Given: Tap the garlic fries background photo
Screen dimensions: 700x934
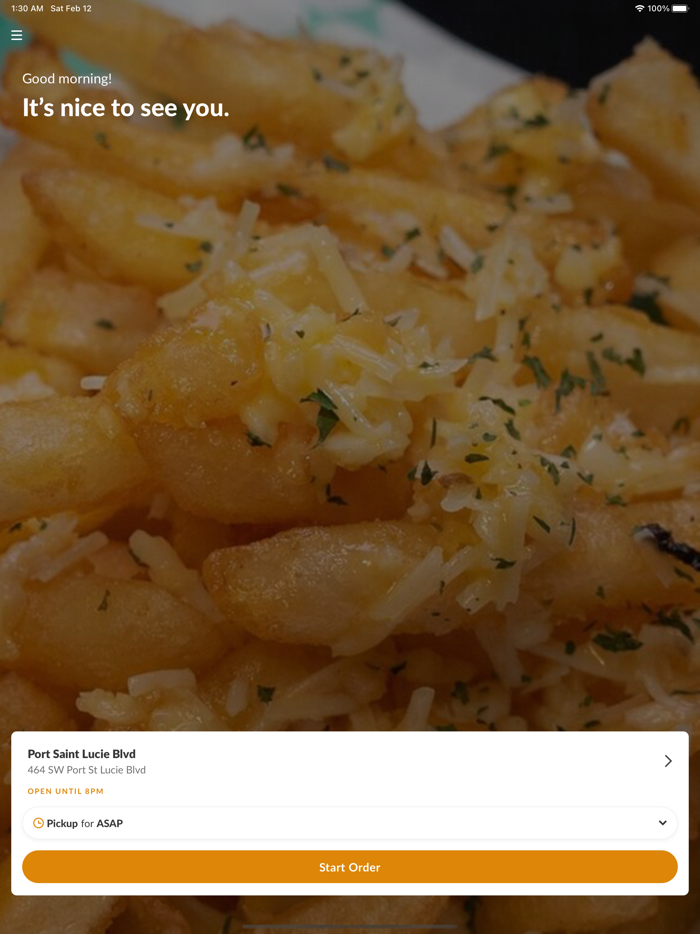Looking at the screenshot, I should tap(350, 417).
